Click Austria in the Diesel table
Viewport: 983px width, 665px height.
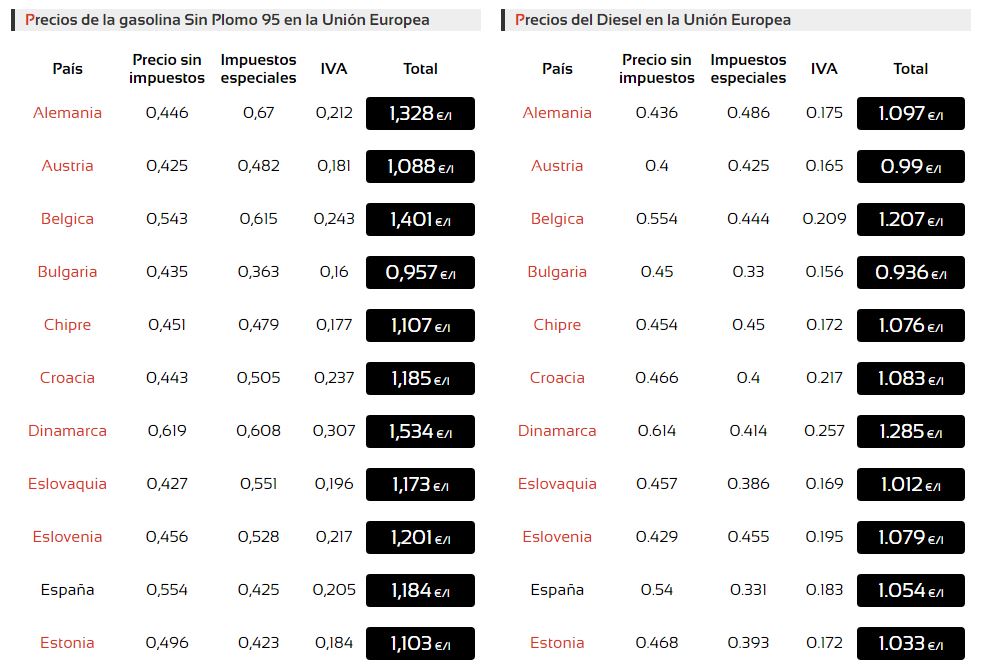pyautogui.click(x=557, y=166)
